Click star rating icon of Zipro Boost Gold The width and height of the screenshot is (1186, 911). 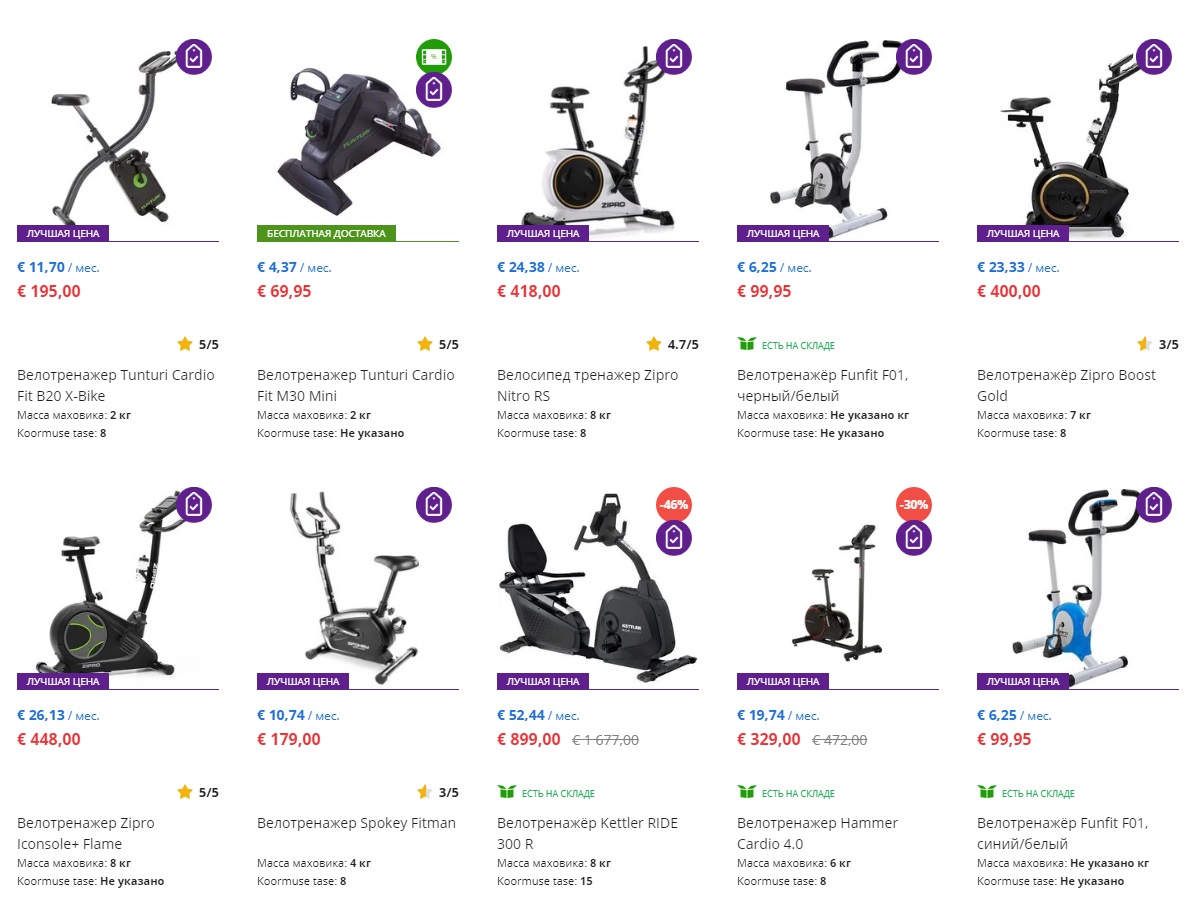1145,344
